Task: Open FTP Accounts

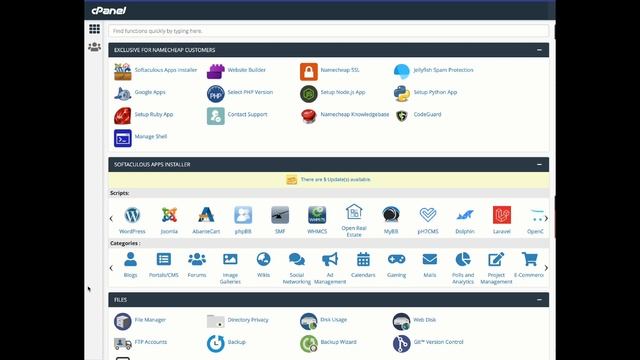Action: [x=140, y=343]
